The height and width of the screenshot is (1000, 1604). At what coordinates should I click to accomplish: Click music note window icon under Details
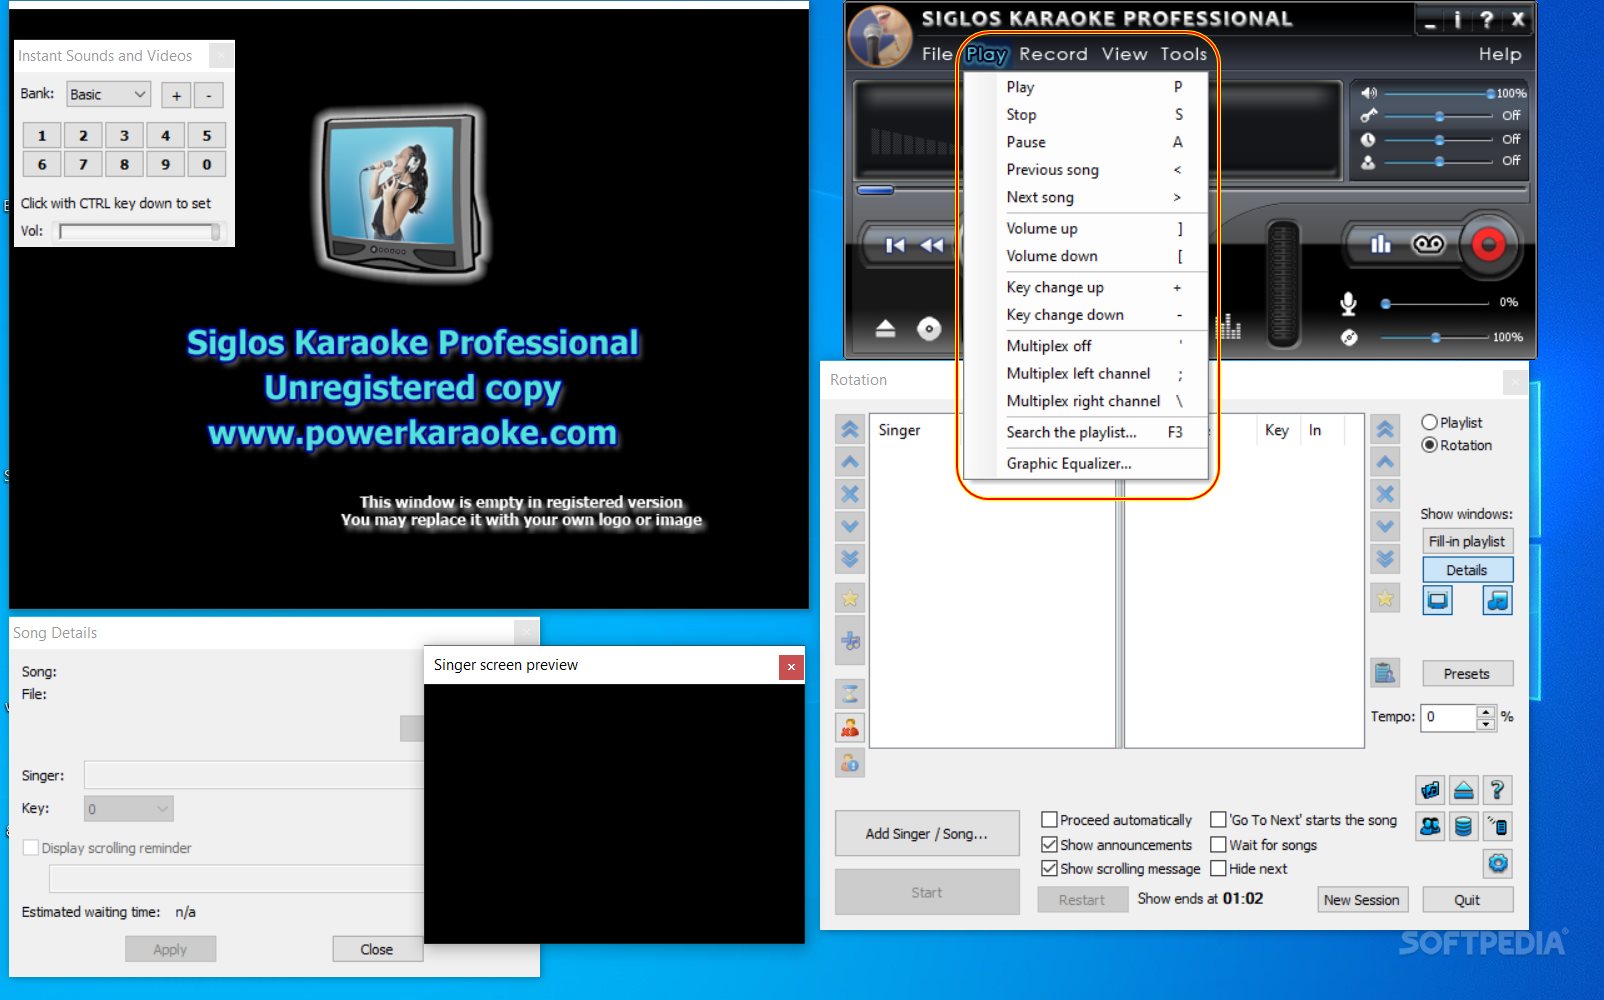click(1497, 600)
